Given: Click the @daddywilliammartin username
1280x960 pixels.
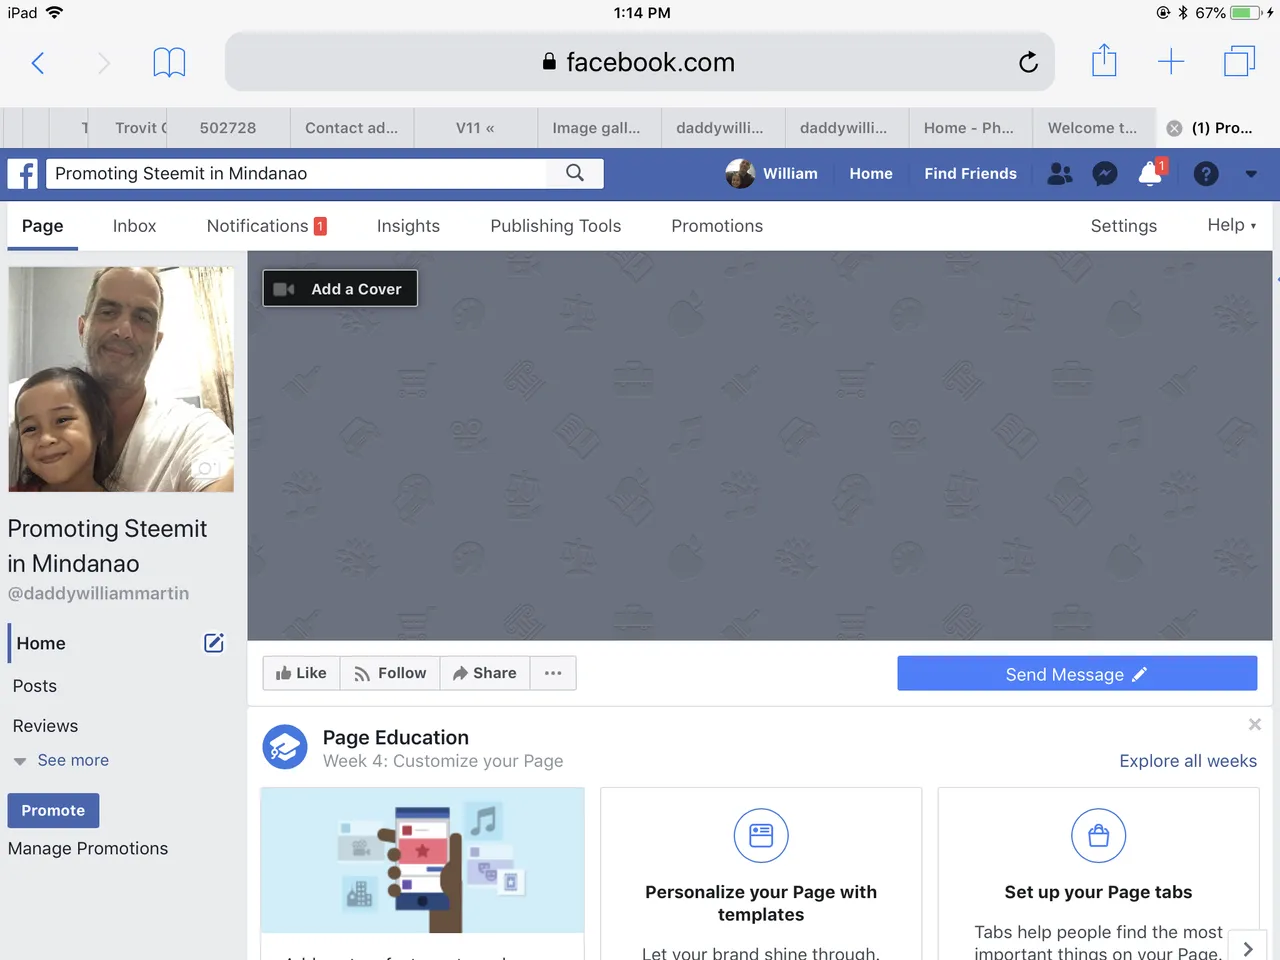Looking at the screenshot, I should click(98, 593).
